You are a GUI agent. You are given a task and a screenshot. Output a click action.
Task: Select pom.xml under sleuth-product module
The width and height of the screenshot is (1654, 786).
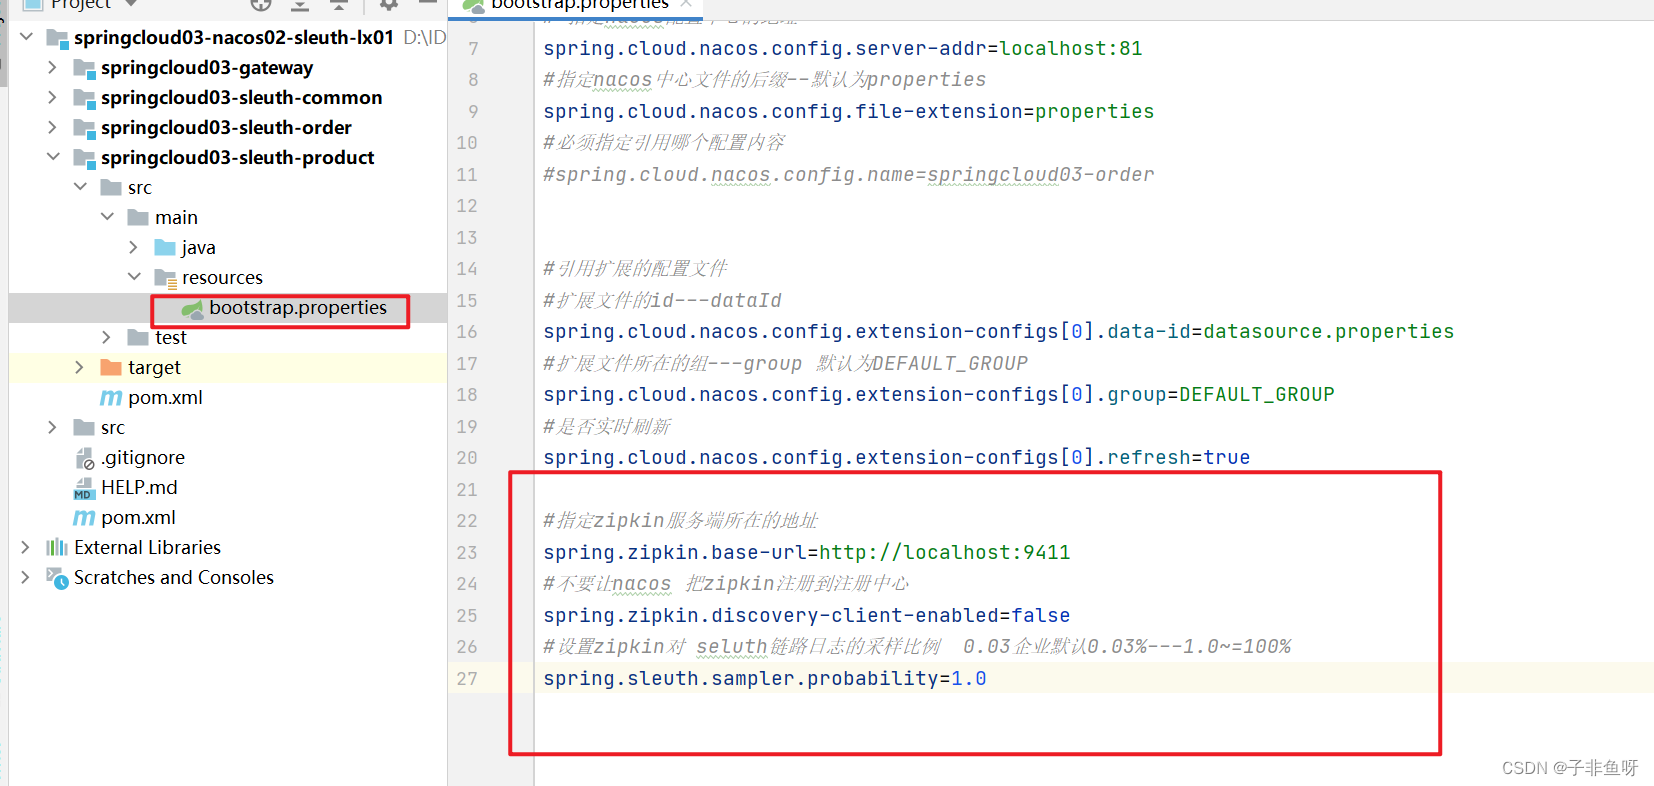[x=165, y=397]
